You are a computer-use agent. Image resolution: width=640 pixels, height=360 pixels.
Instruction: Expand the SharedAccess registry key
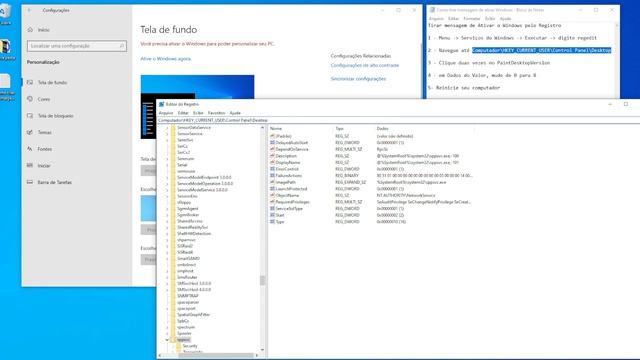[167, 221]
